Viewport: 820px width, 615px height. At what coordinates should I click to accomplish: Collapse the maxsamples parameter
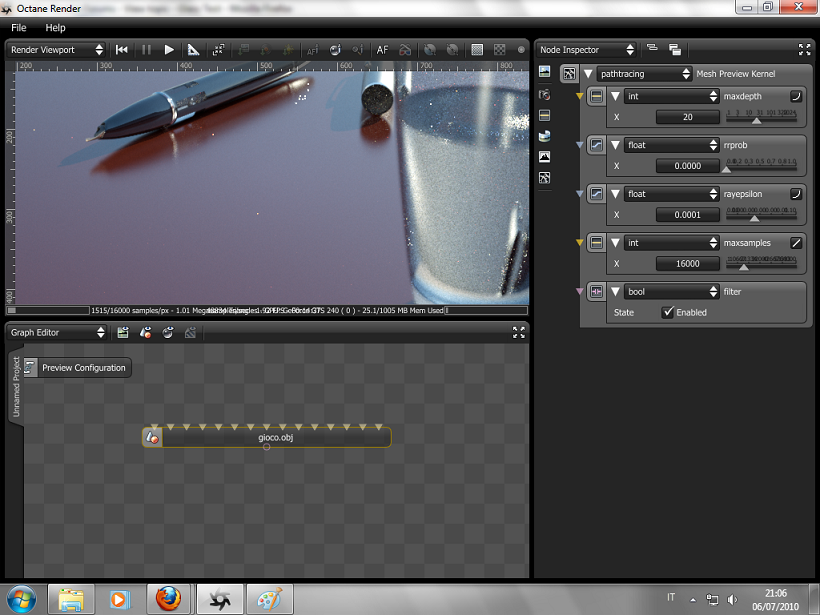pos(616,243)
